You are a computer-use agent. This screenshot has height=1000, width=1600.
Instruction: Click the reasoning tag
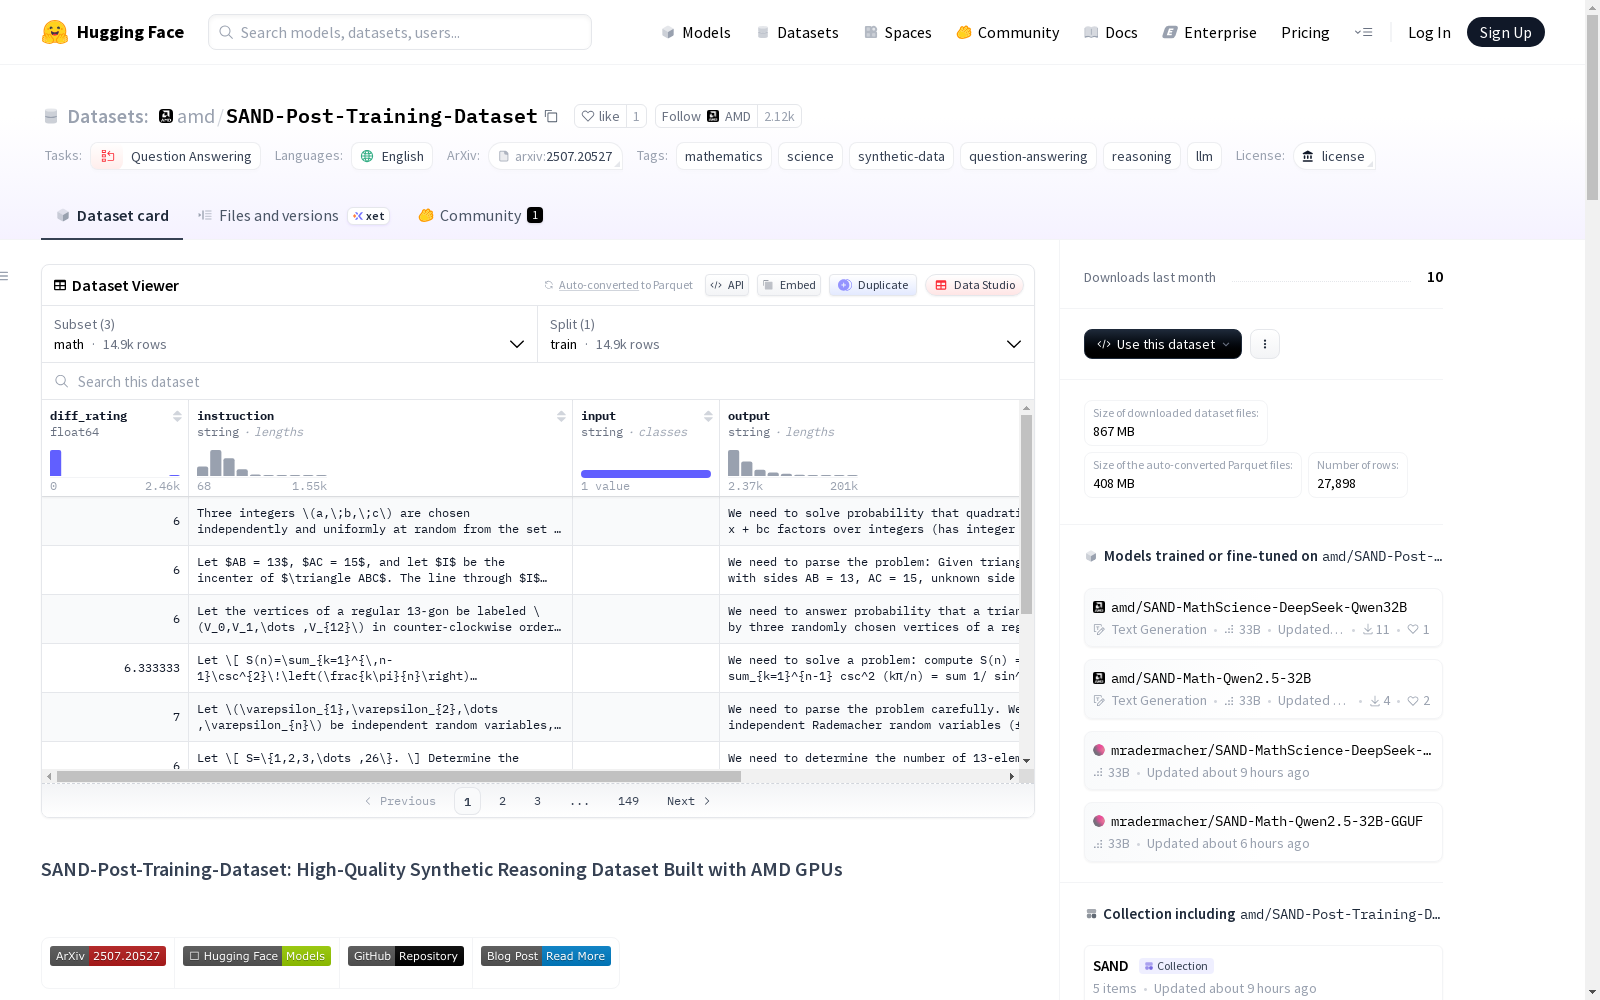(x=1141, y=156)
